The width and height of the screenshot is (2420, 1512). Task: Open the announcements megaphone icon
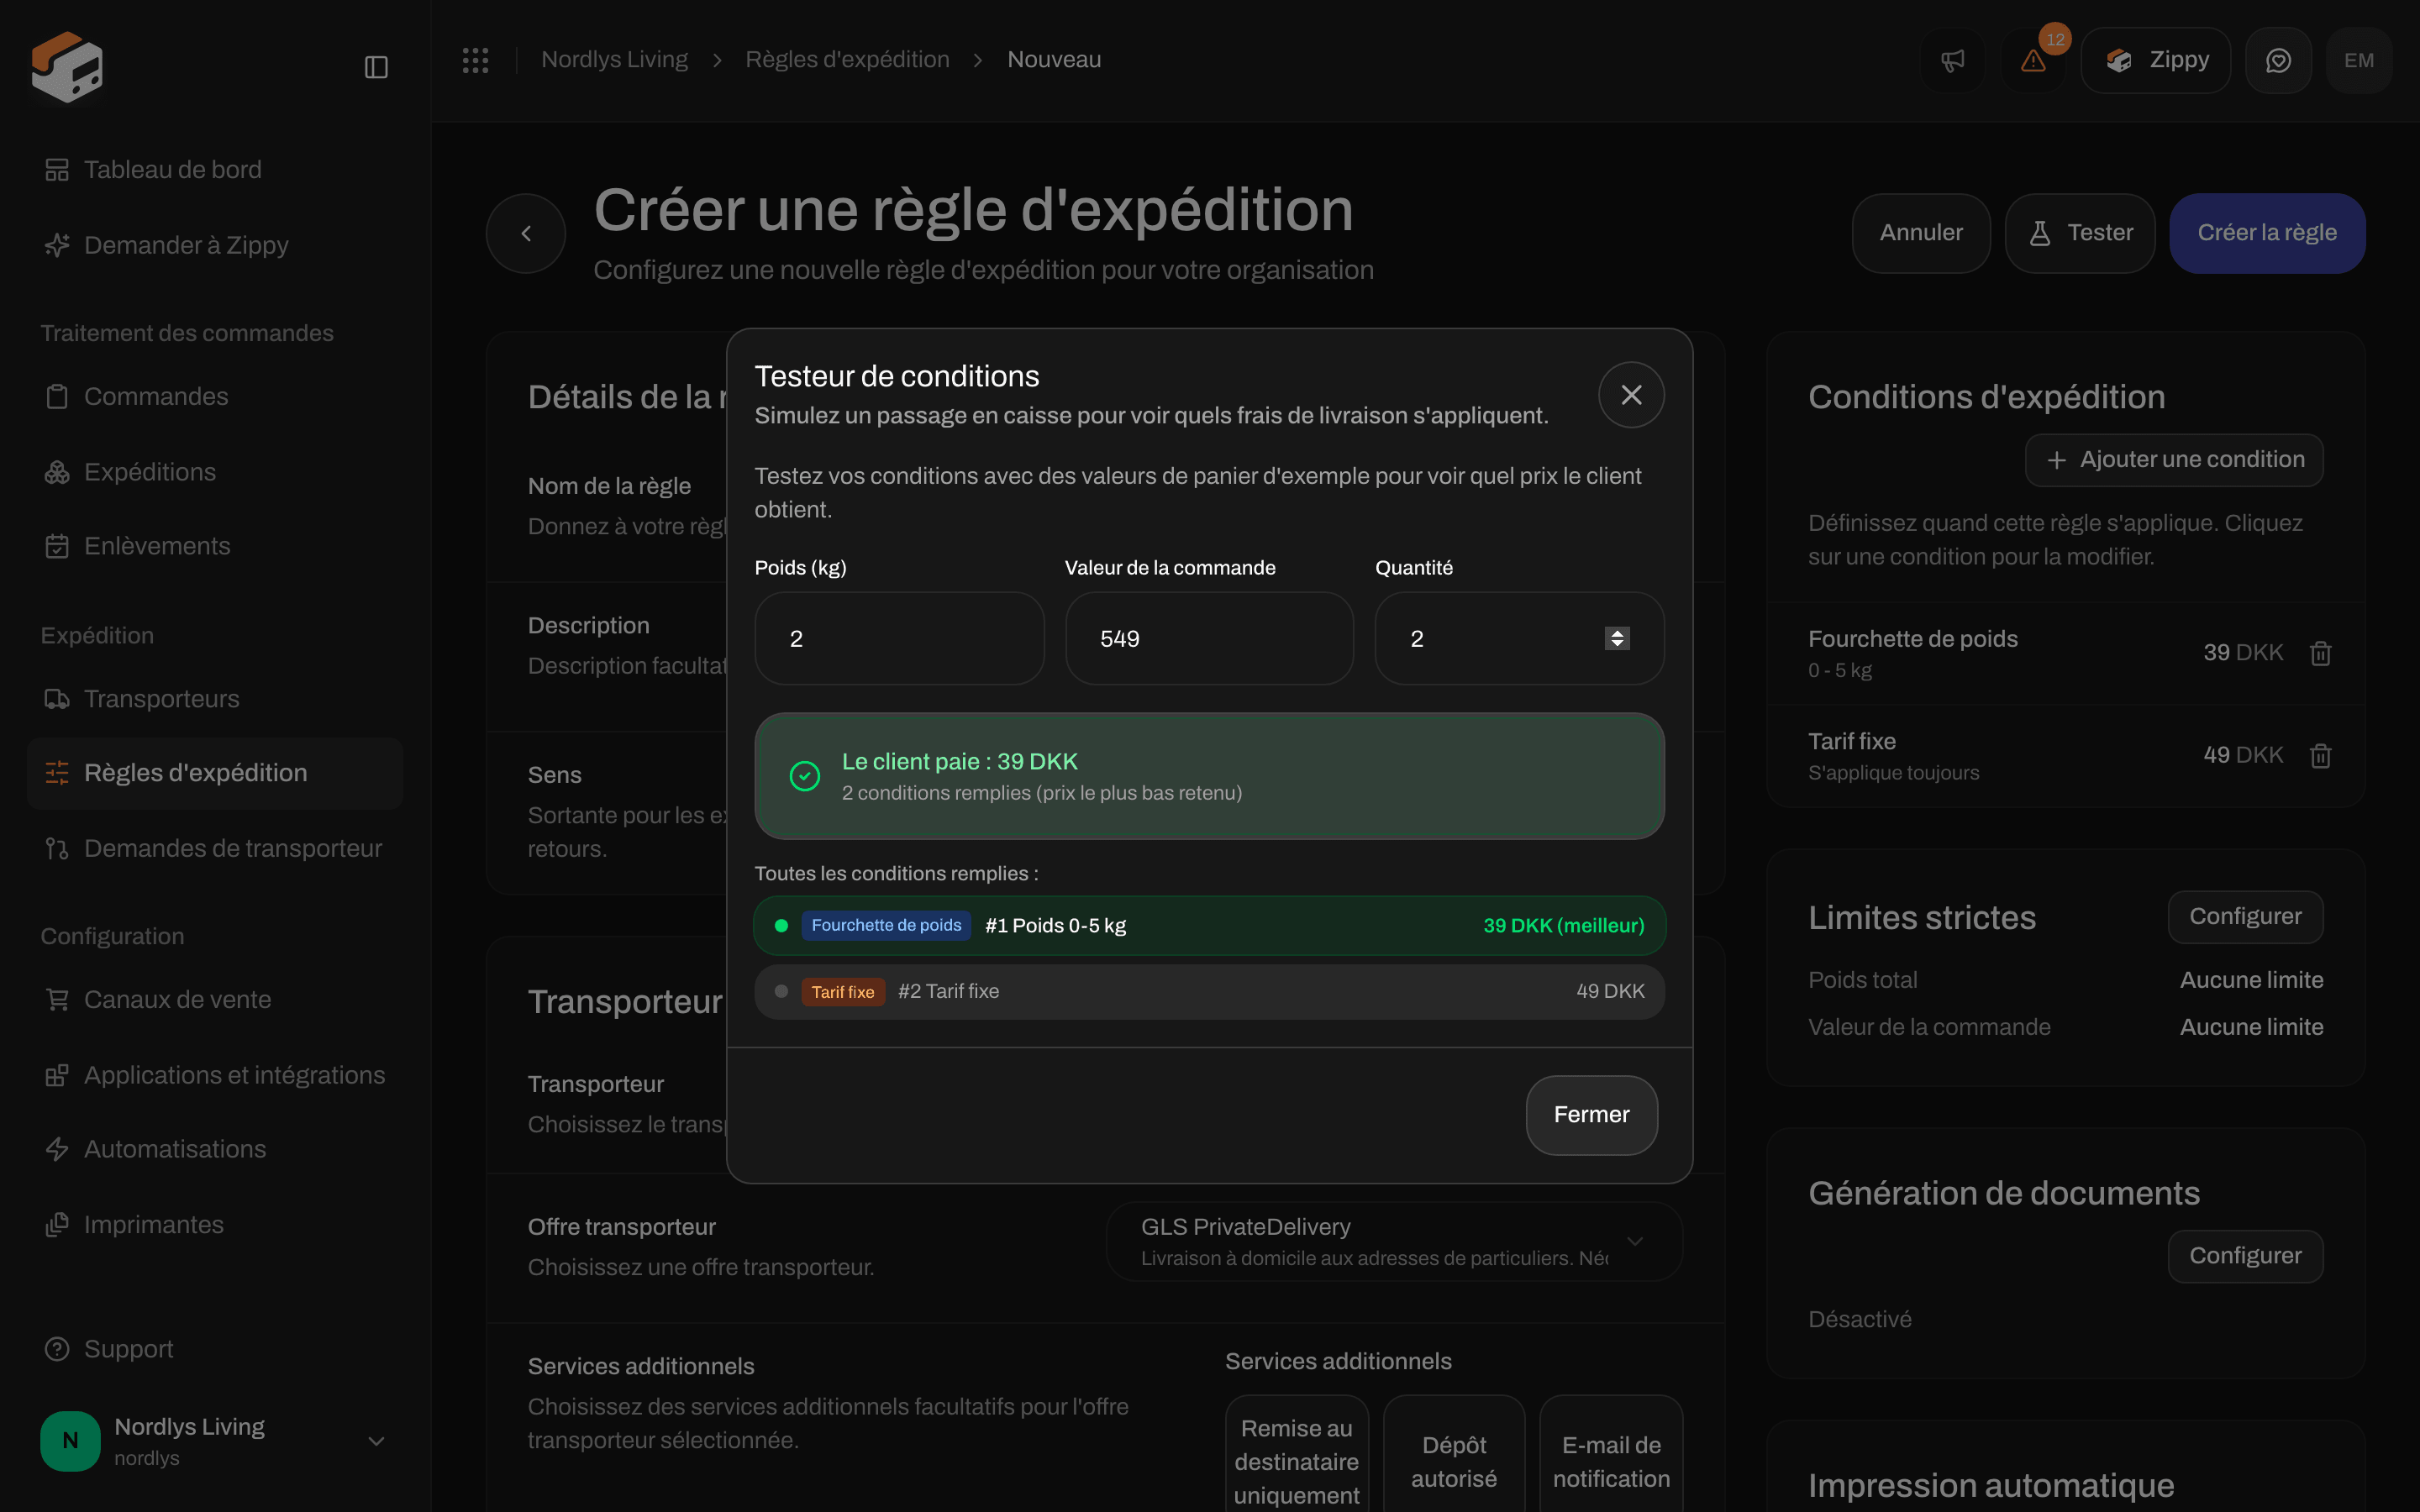[x=1952, y=61]
